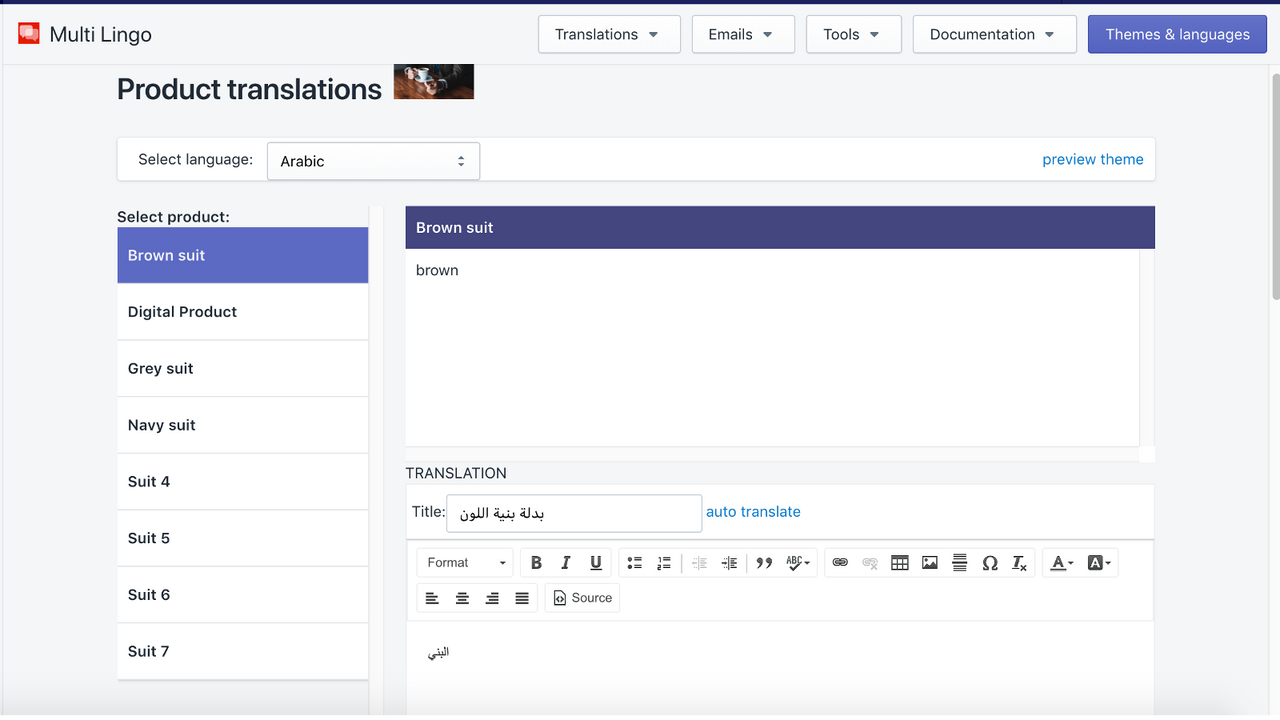The width and height of the screenshot is (1280, 720).
Task: Click into the Arabic translation editor body
Action: (x=780, y=668)
